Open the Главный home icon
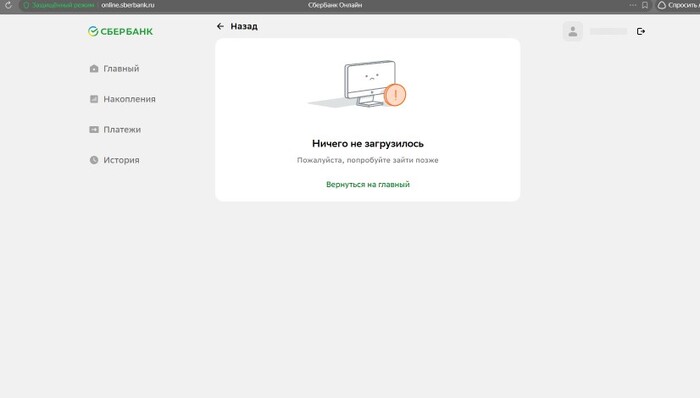Viewport: 700px width, 398px height. pyautogui.click(x=94, y=69)
